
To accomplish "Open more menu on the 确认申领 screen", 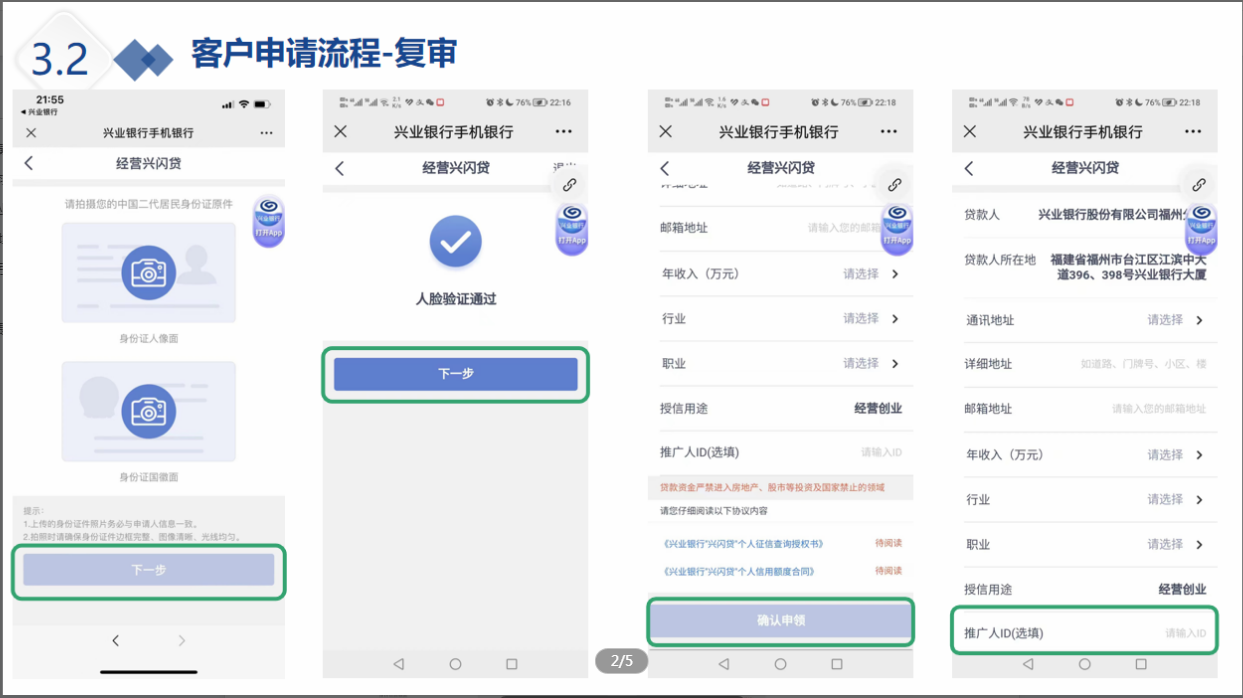I will [889, 132].
